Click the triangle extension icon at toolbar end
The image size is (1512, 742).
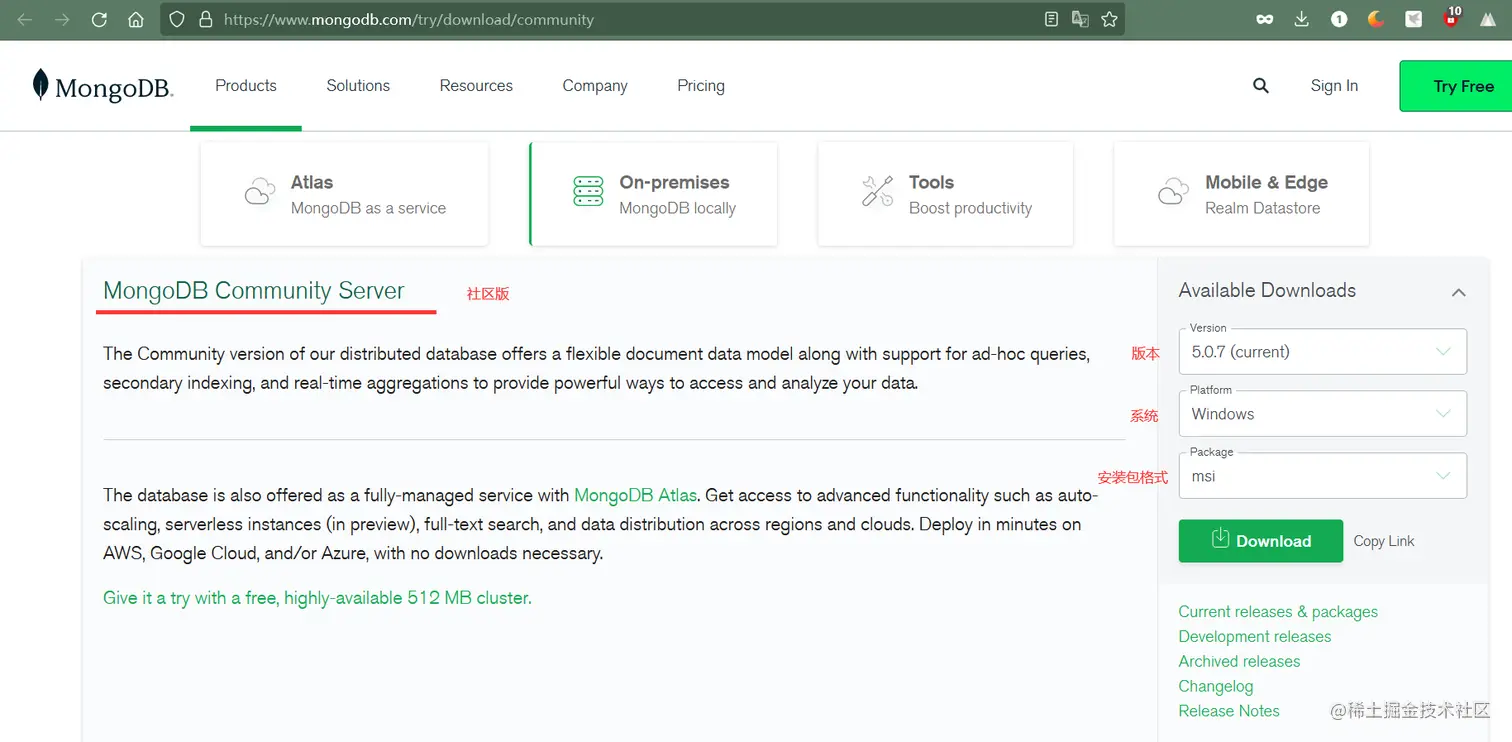[x=1487, y=19]
